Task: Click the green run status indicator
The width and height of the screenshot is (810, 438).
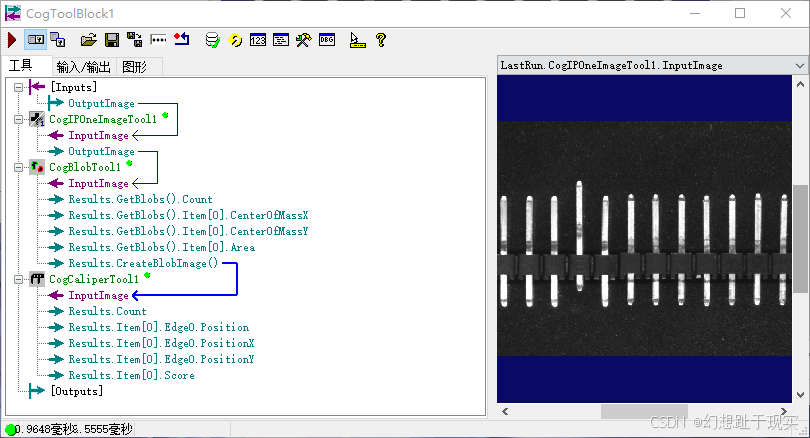Action: [10, 429]
